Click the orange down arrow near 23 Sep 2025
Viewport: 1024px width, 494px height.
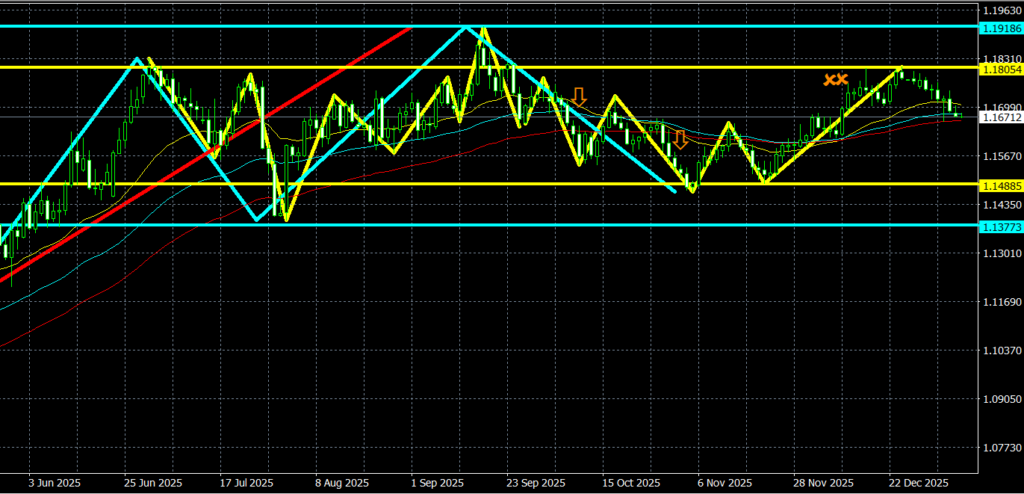click(578, 97)
